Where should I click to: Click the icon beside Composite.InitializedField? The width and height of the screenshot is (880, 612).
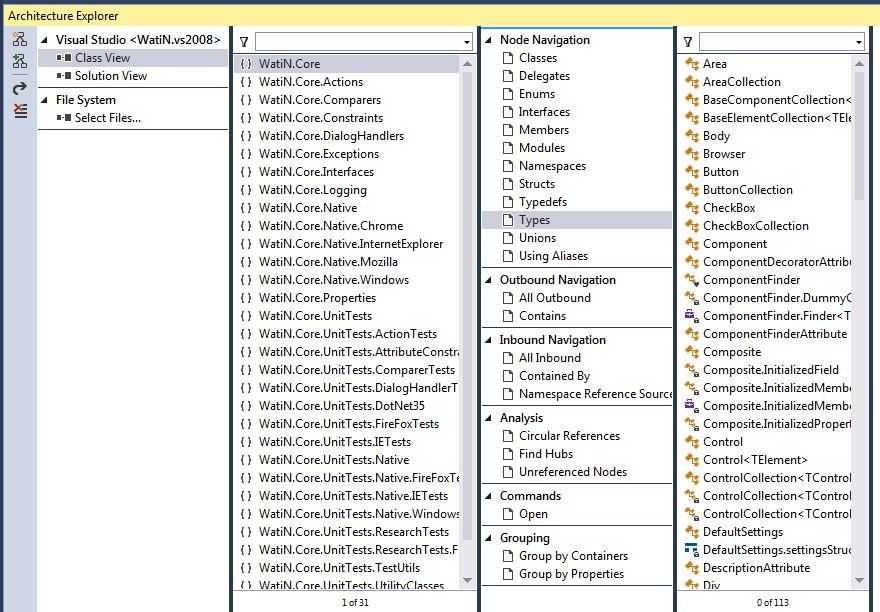click(692, 370)
